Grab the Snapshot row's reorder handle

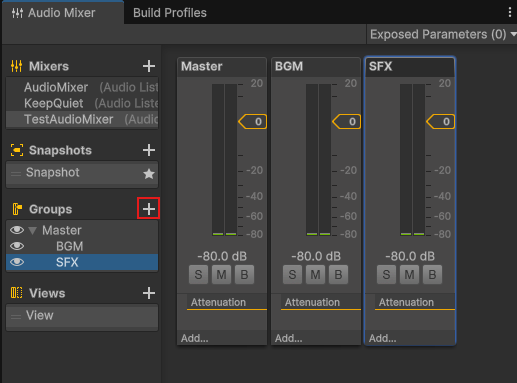(16, 173)
